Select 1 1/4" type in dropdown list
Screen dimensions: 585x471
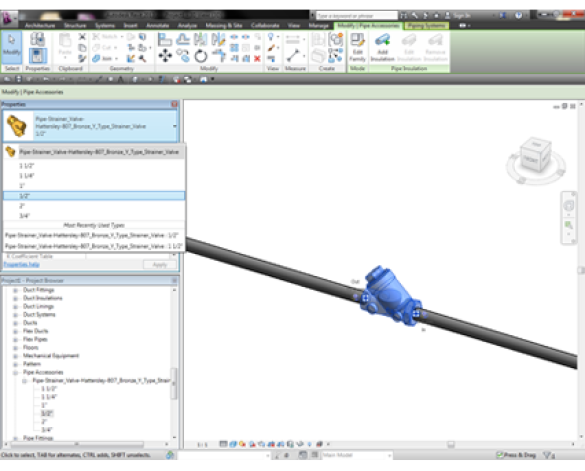coord(94,175)
